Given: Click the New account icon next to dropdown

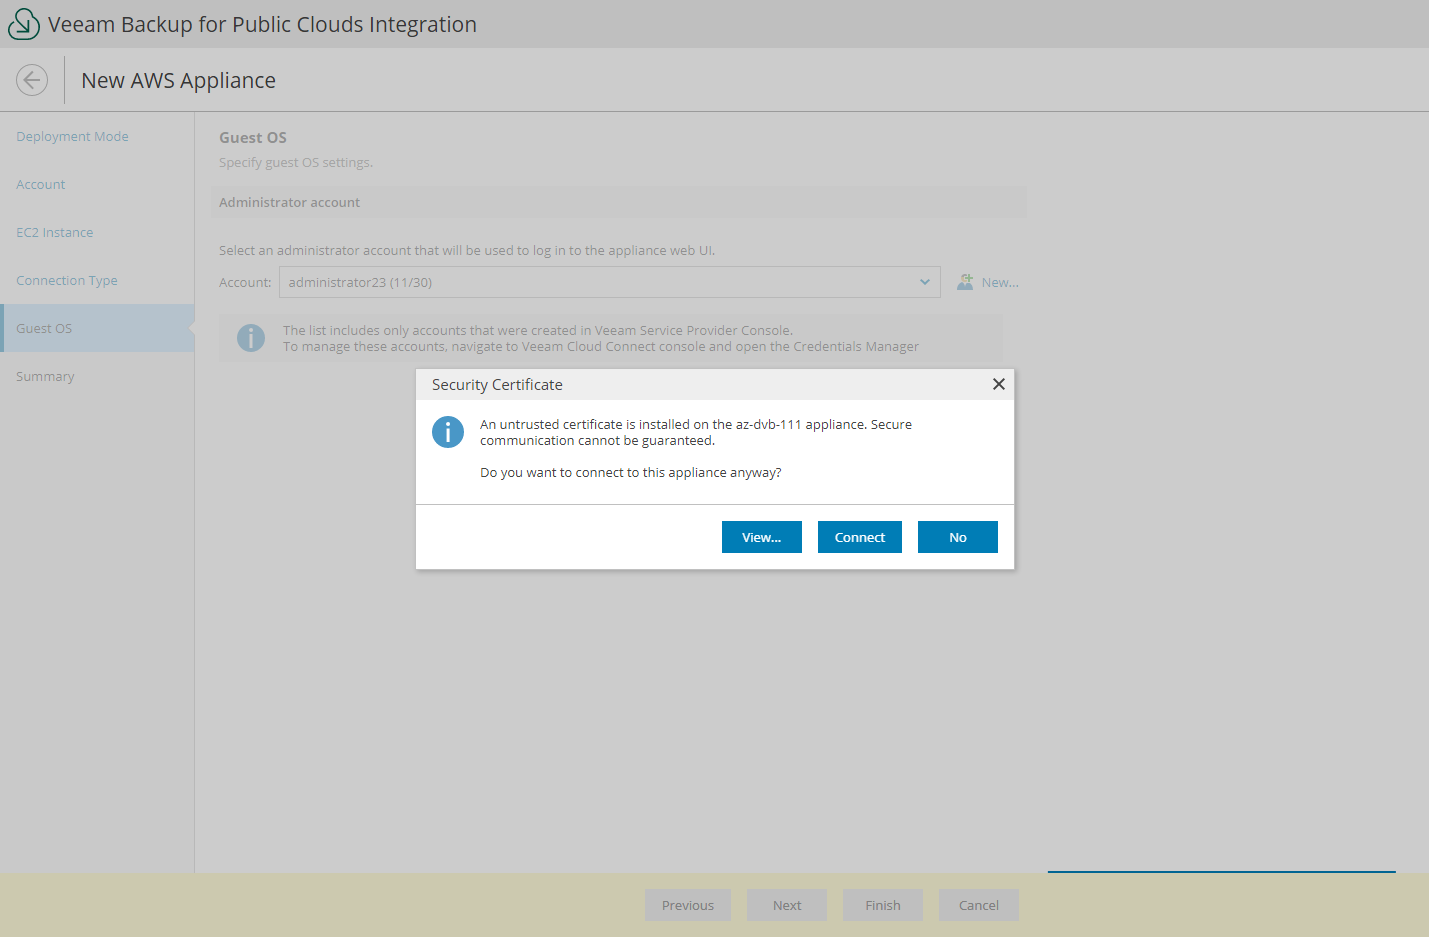Looking at the screenshot, I should click(x=964, y=281).
